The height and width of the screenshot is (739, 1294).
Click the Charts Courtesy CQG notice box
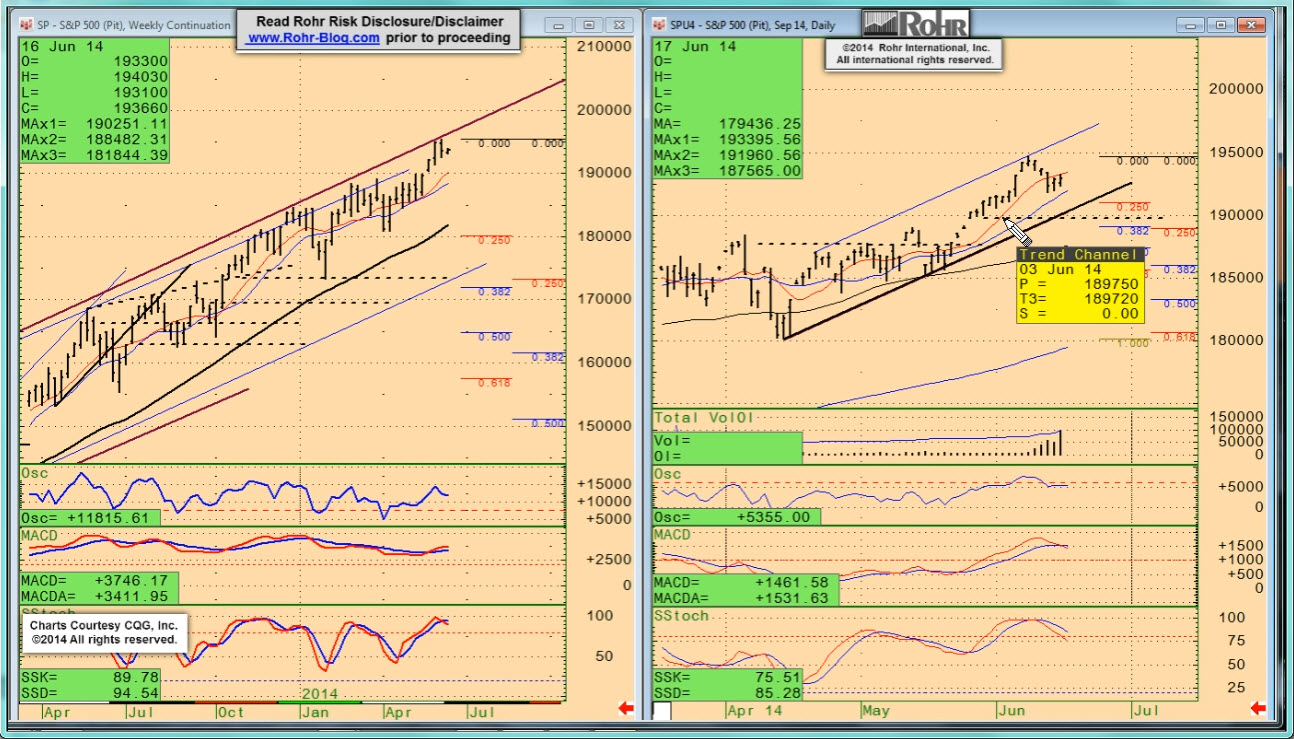104,631
